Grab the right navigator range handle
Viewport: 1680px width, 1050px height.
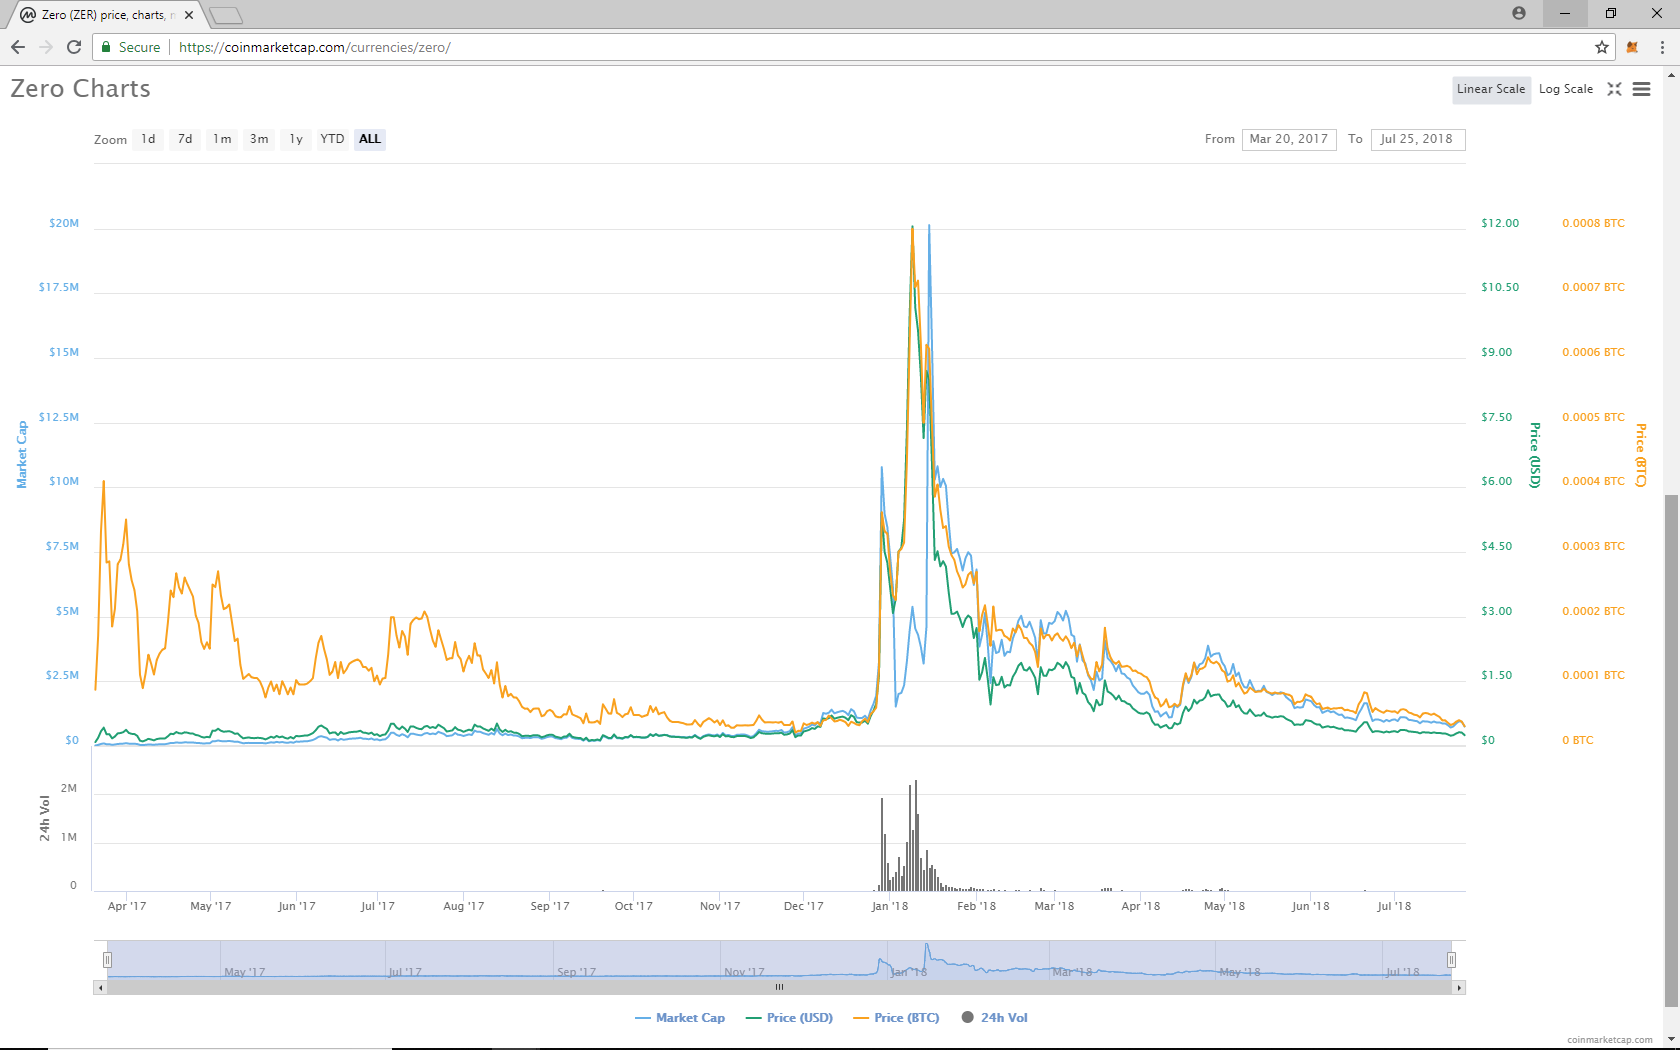coord(1451,960)
